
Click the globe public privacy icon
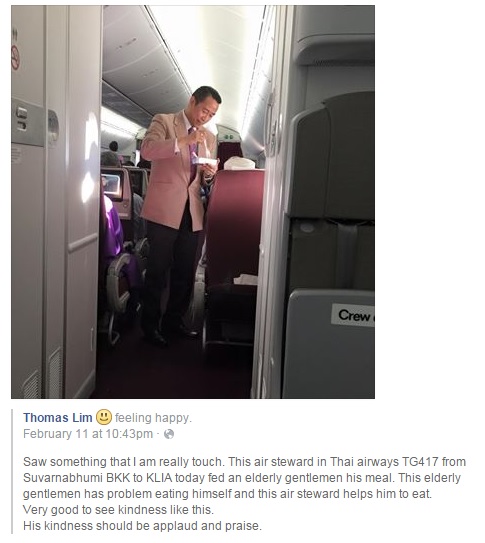(x=169, y=434)
